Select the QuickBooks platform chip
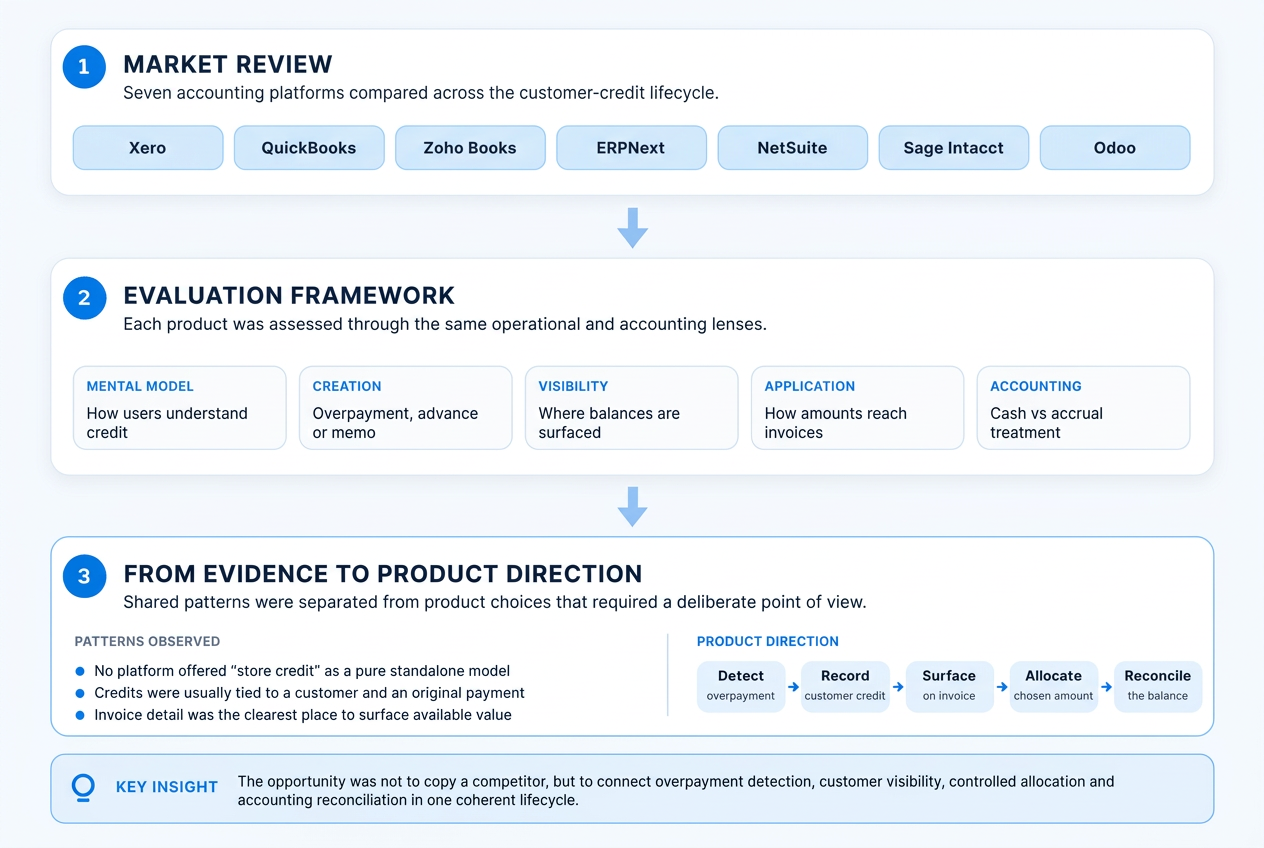 coord(309,147)
